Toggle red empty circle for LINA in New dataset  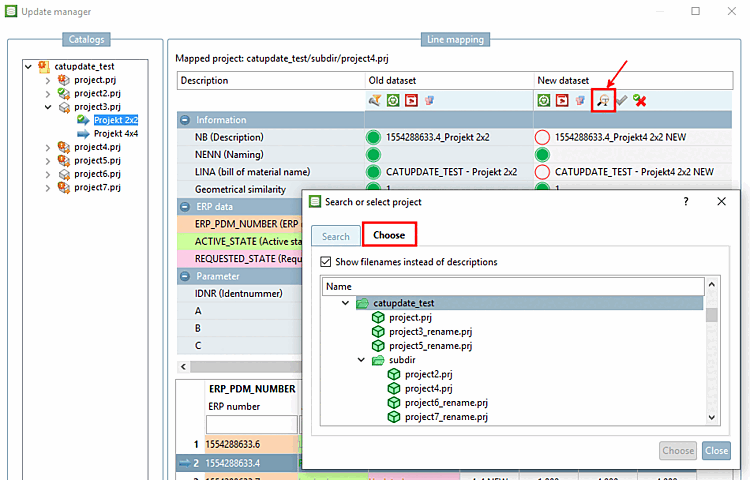542,172
